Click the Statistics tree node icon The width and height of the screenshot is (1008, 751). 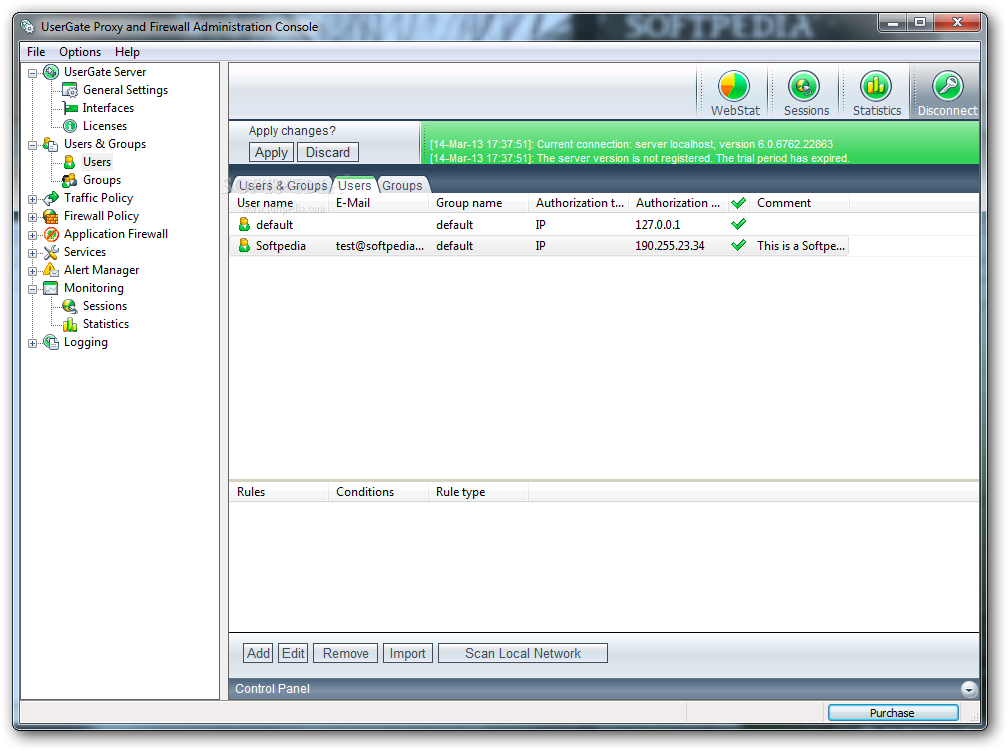click(x=69, y=324)
